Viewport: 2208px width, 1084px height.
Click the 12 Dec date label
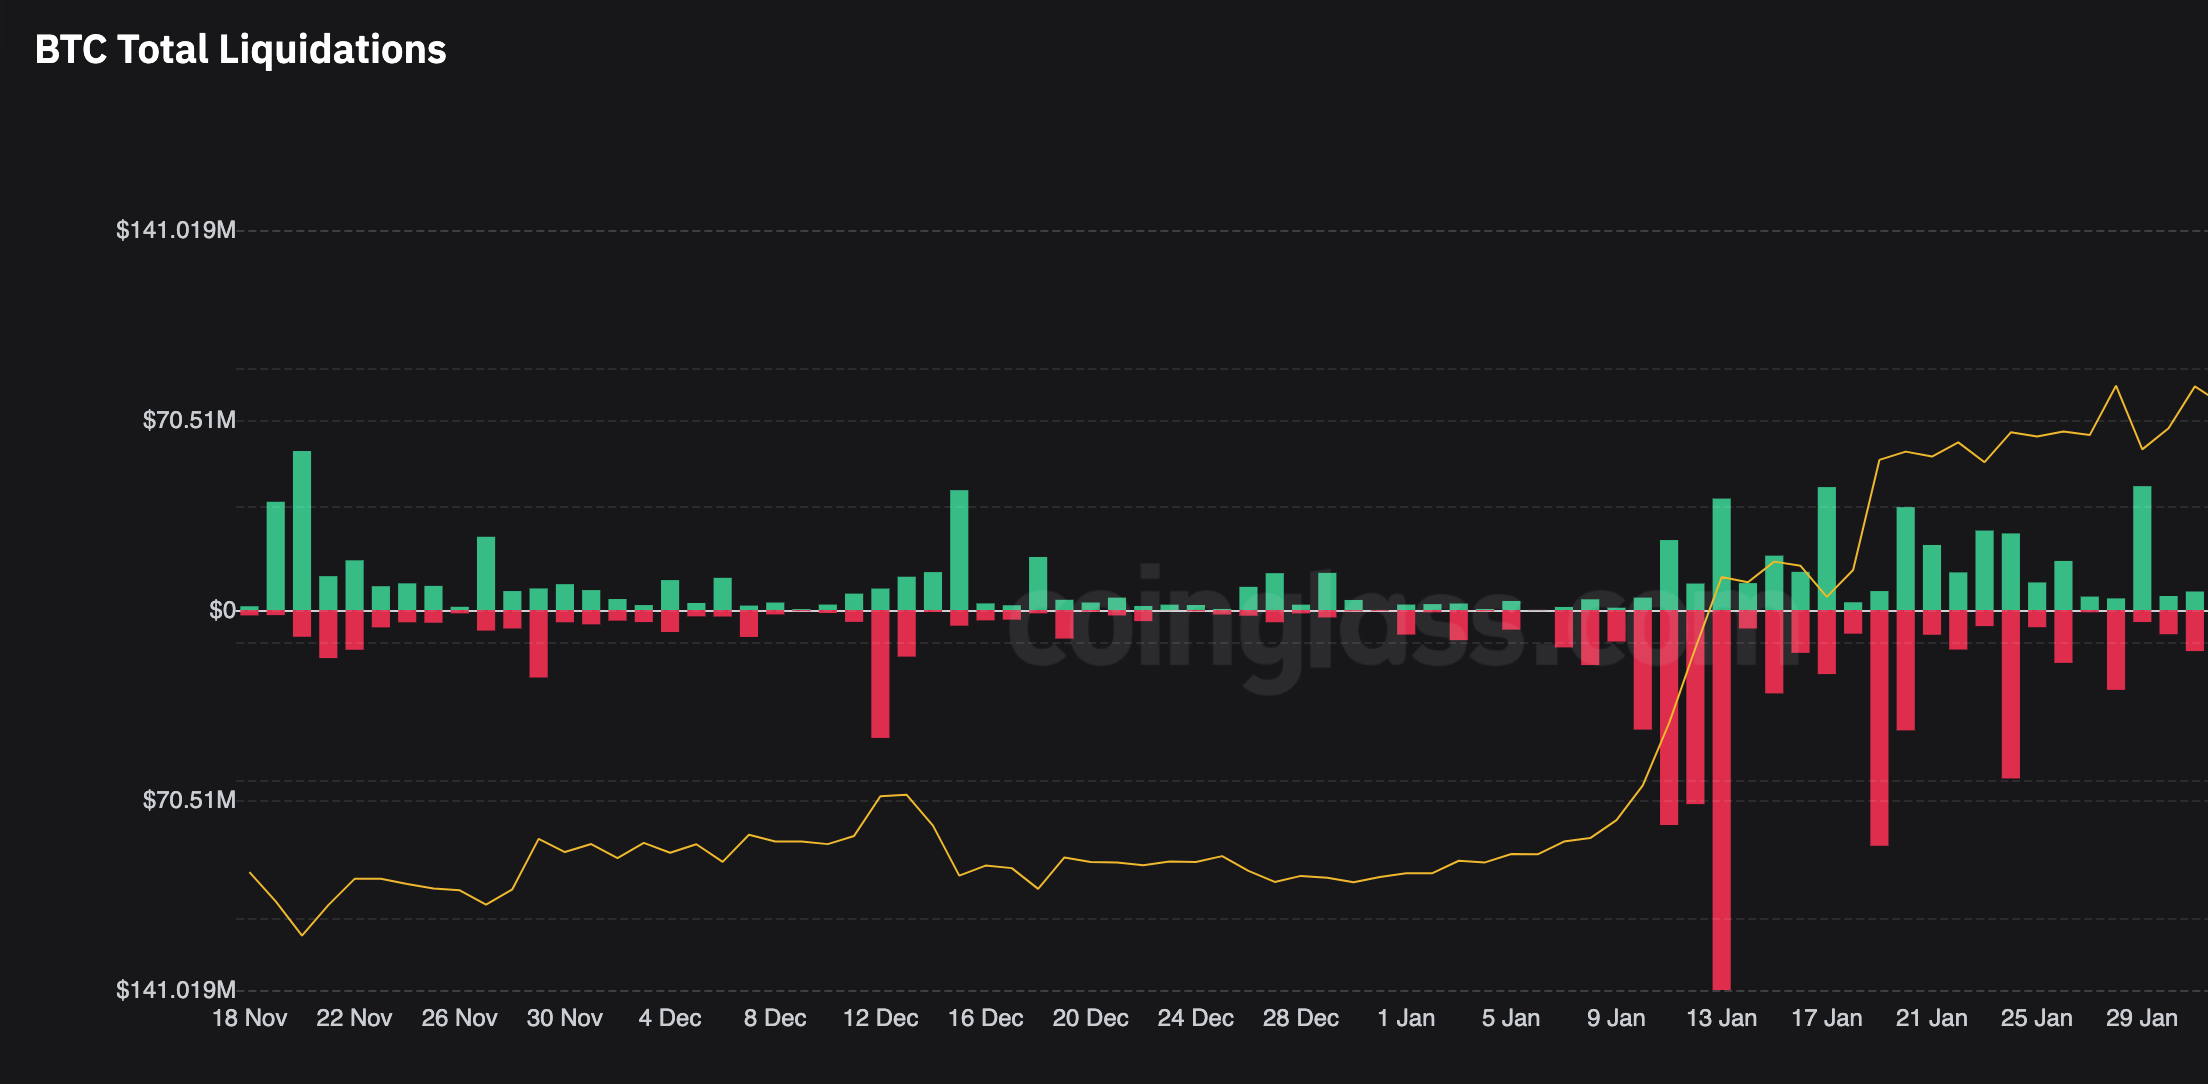tap(880, 1018)
